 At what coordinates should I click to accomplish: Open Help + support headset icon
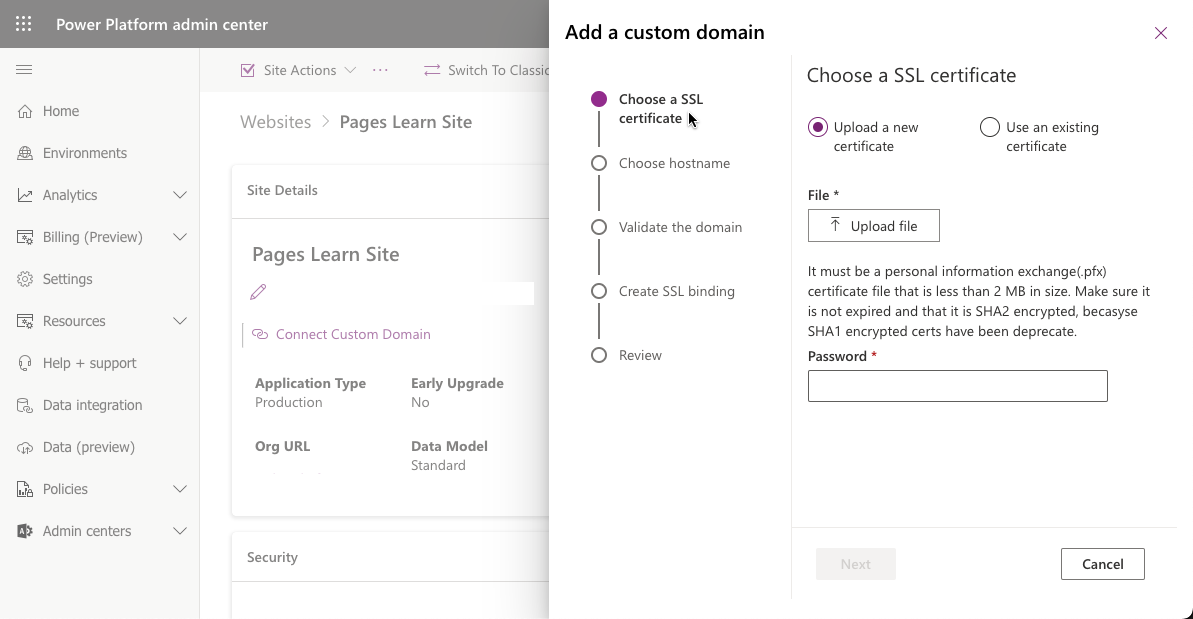tap(25, 363)
